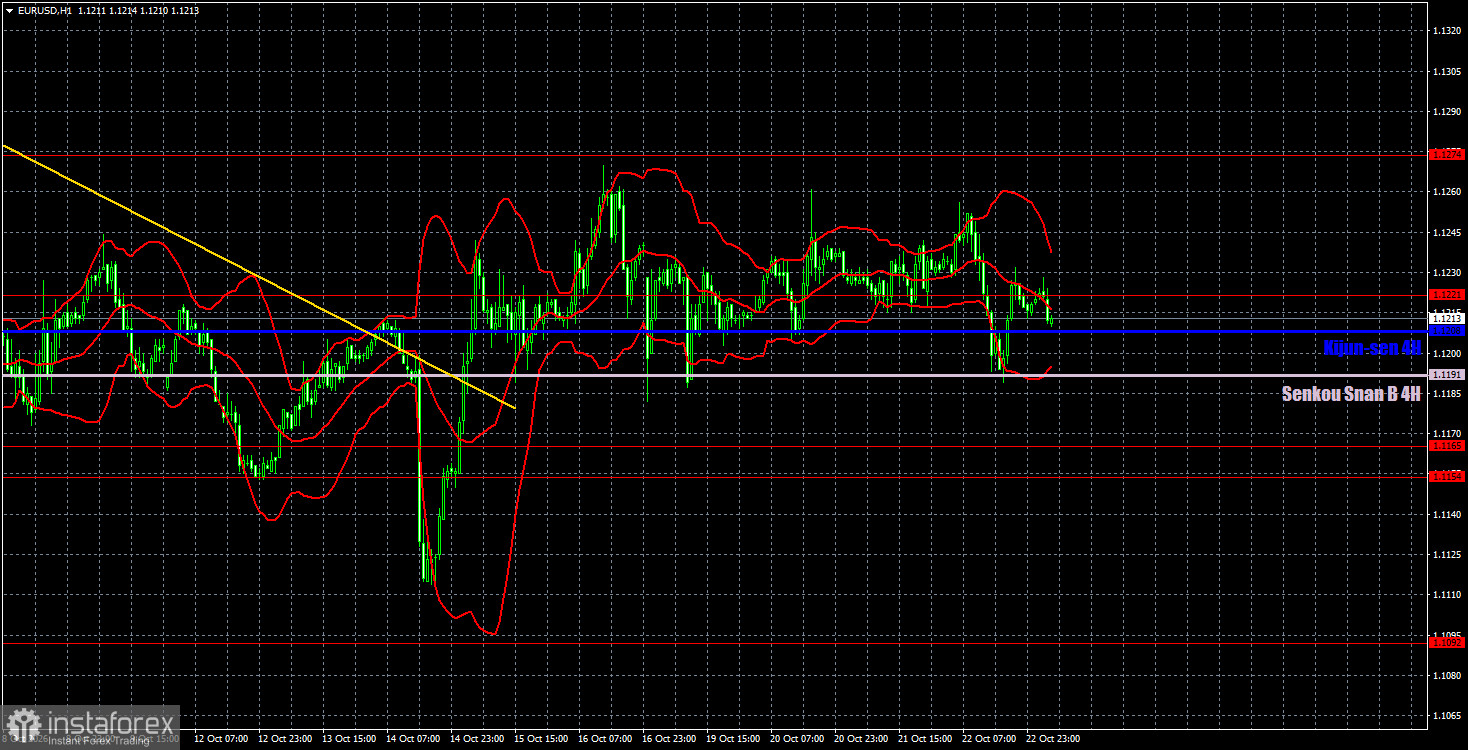
Task: Click the 1.1140 price scale value
Action: 1447,514
